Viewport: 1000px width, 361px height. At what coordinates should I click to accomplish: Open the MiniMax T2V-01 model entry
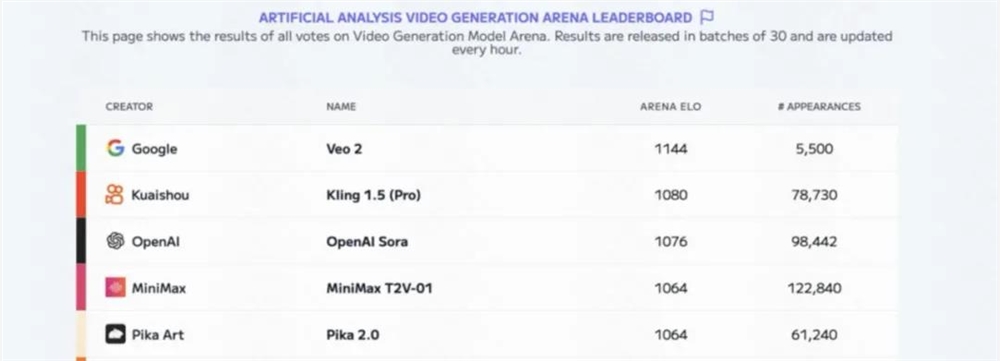(379, 288)
